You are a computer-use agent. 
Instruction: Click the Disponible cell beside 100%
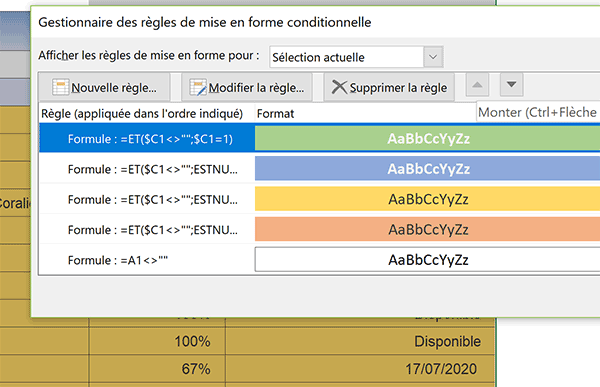pos(360,341)
